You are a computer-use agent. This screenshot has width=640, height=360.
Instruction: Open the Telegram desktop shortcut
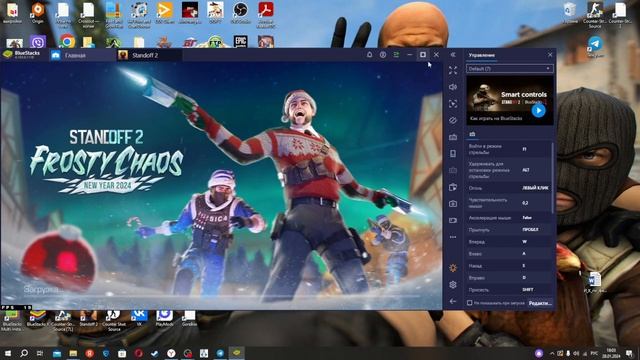(595, 46)
